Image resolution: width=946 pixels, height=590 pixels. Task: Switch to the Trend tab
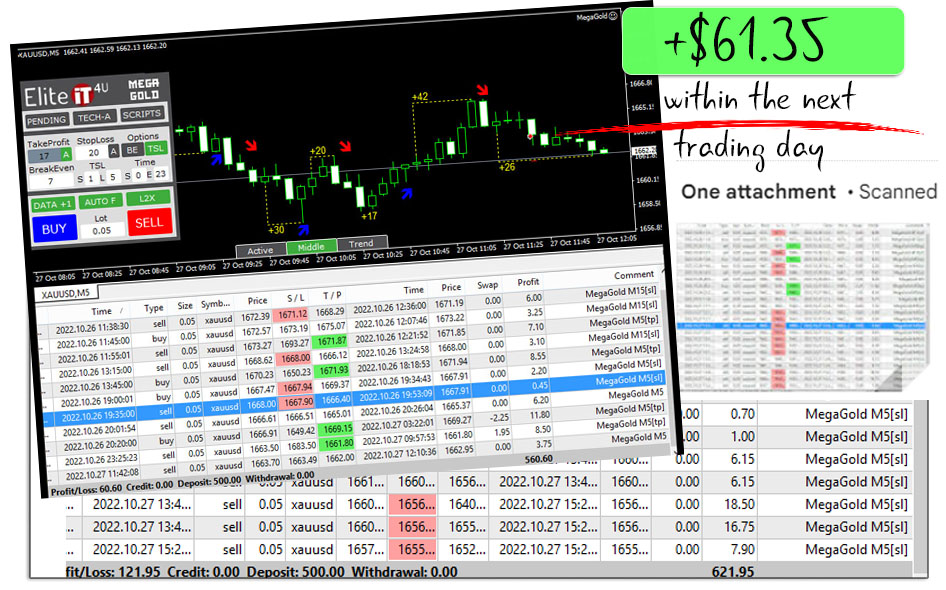[361, 244]
